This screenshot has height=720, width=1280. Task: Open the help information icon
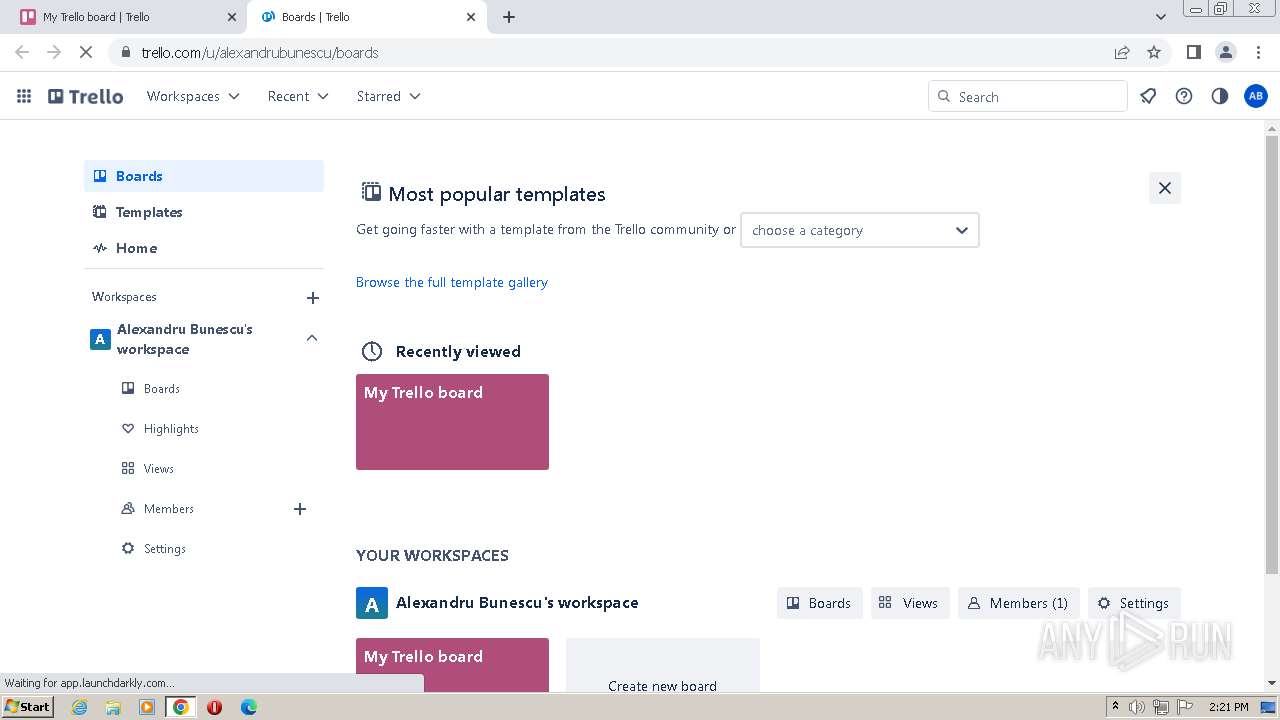pos(1184,96)
